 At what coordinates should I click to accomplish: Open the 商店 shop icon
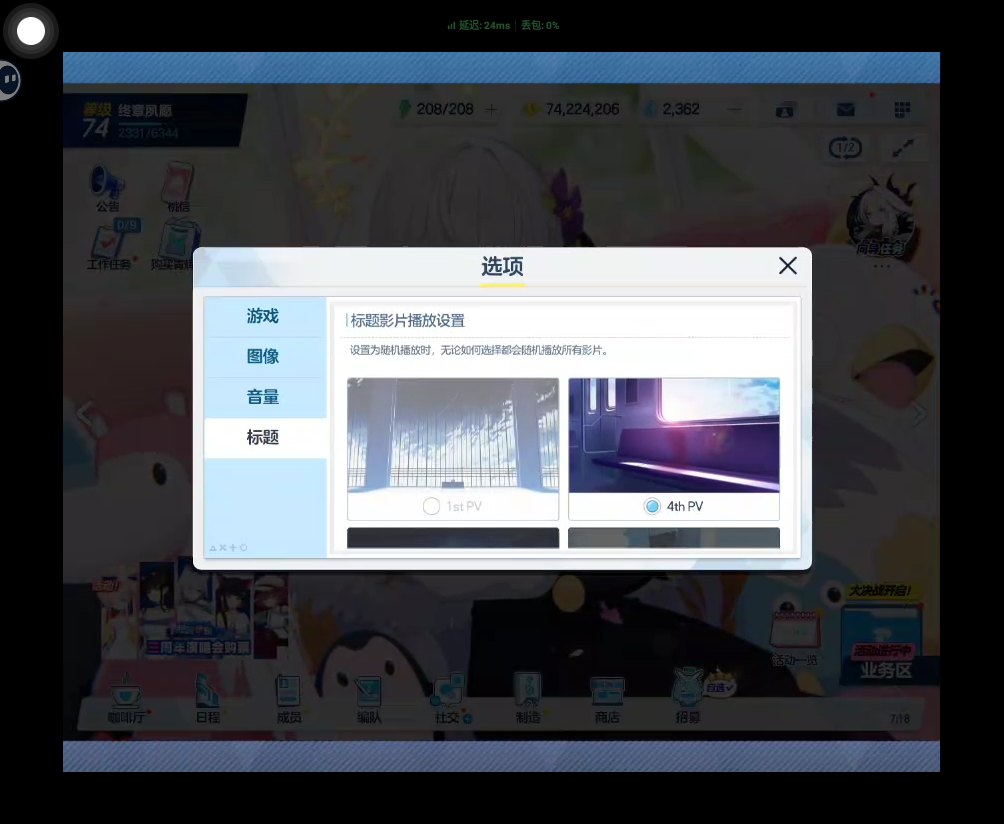coord(607,700)
